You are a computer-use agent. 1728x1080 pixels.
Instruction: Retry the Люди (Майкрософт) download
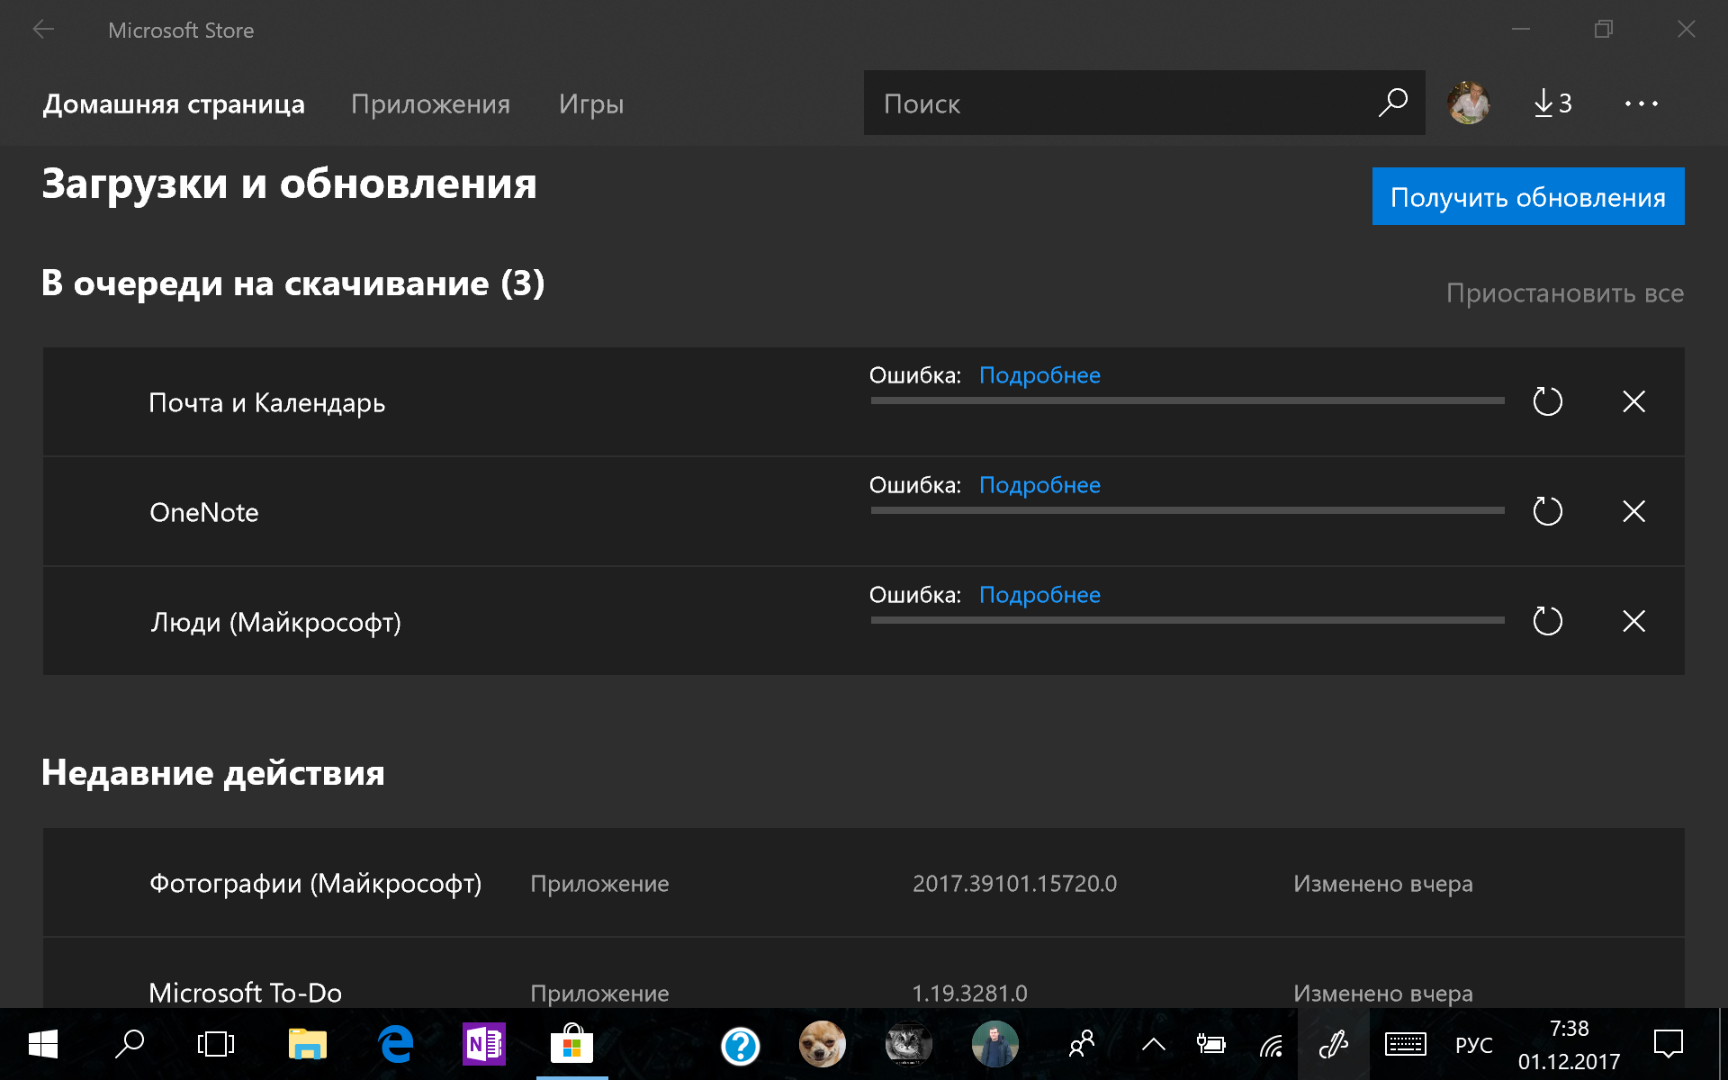(x=1547, y=621)
